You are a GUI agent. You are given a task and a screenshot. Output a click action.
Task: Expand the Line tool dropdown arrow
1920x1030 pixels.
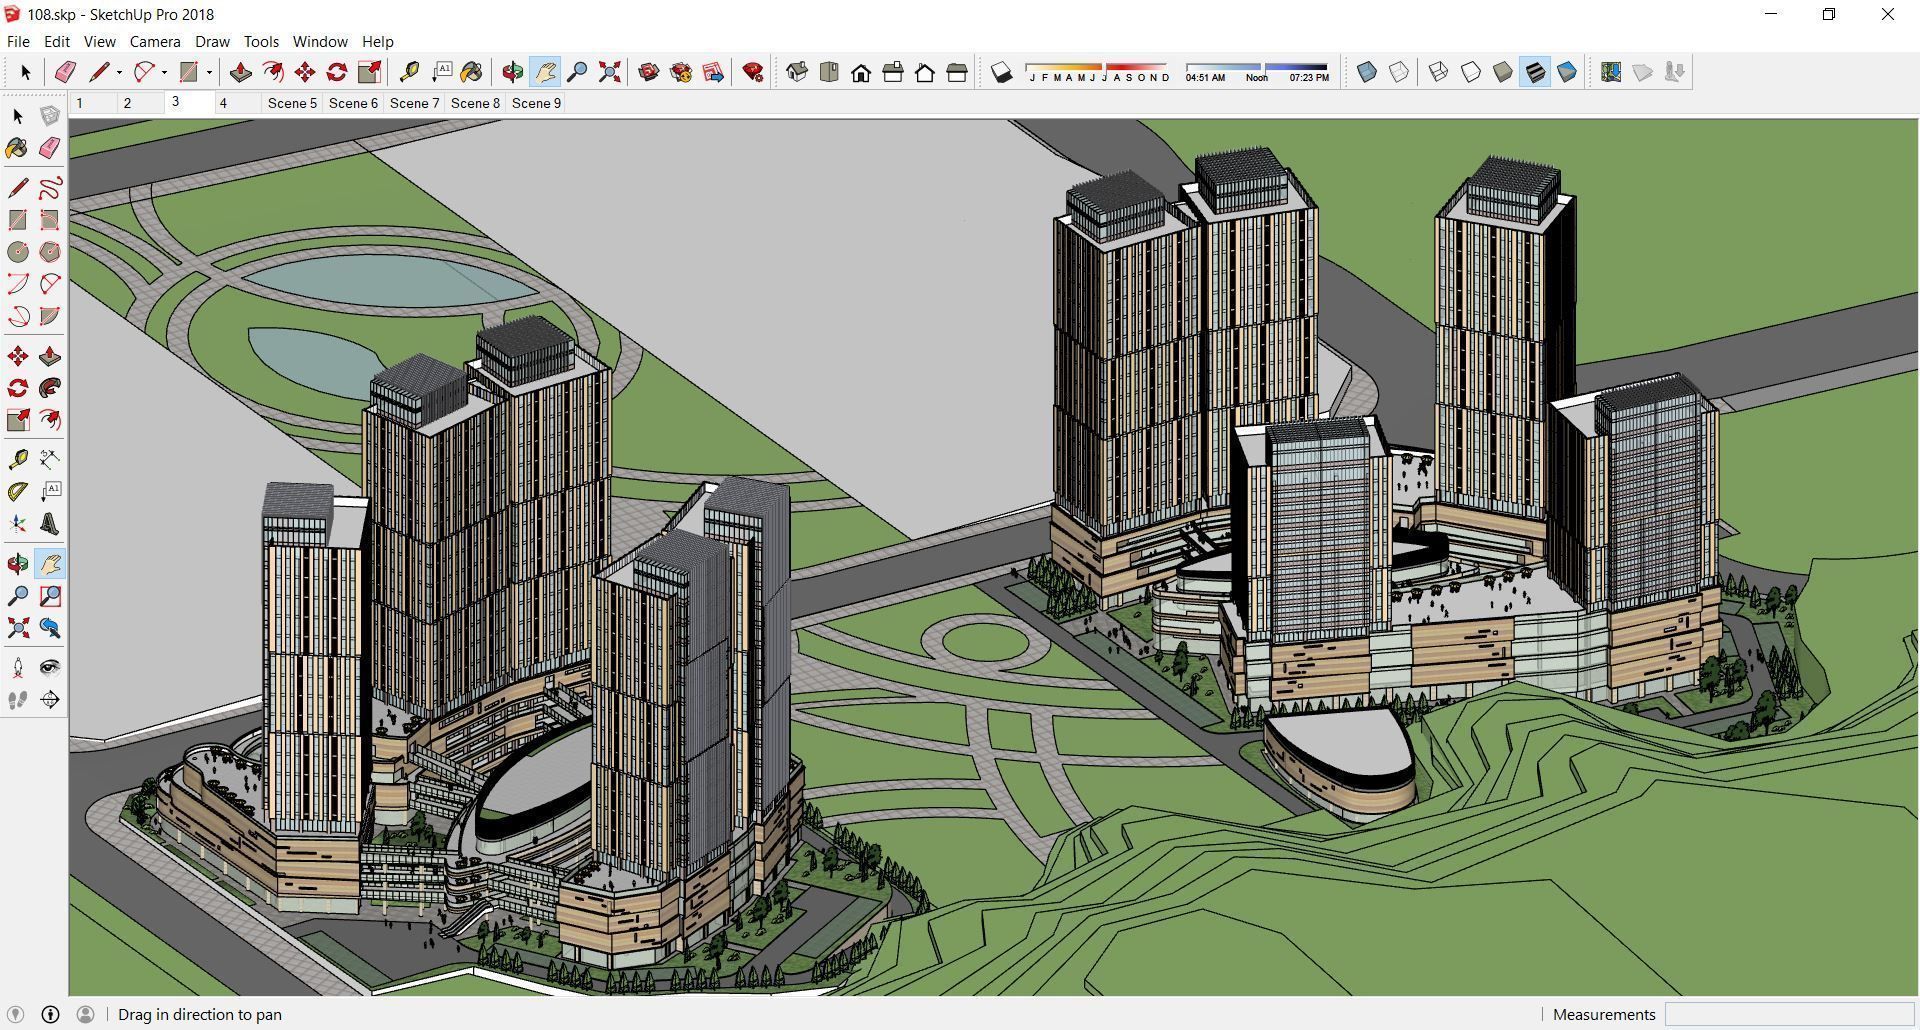(x=119, y=72)
